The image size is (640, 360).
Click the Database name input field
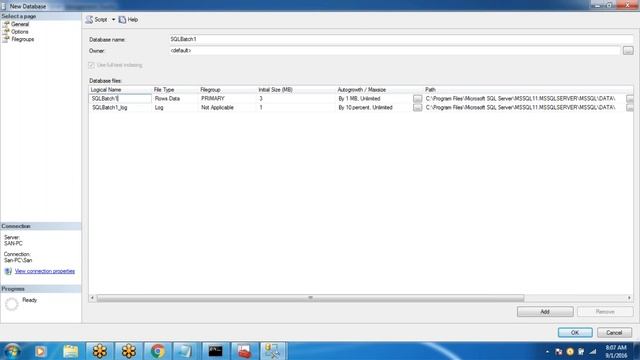(401, 39)
